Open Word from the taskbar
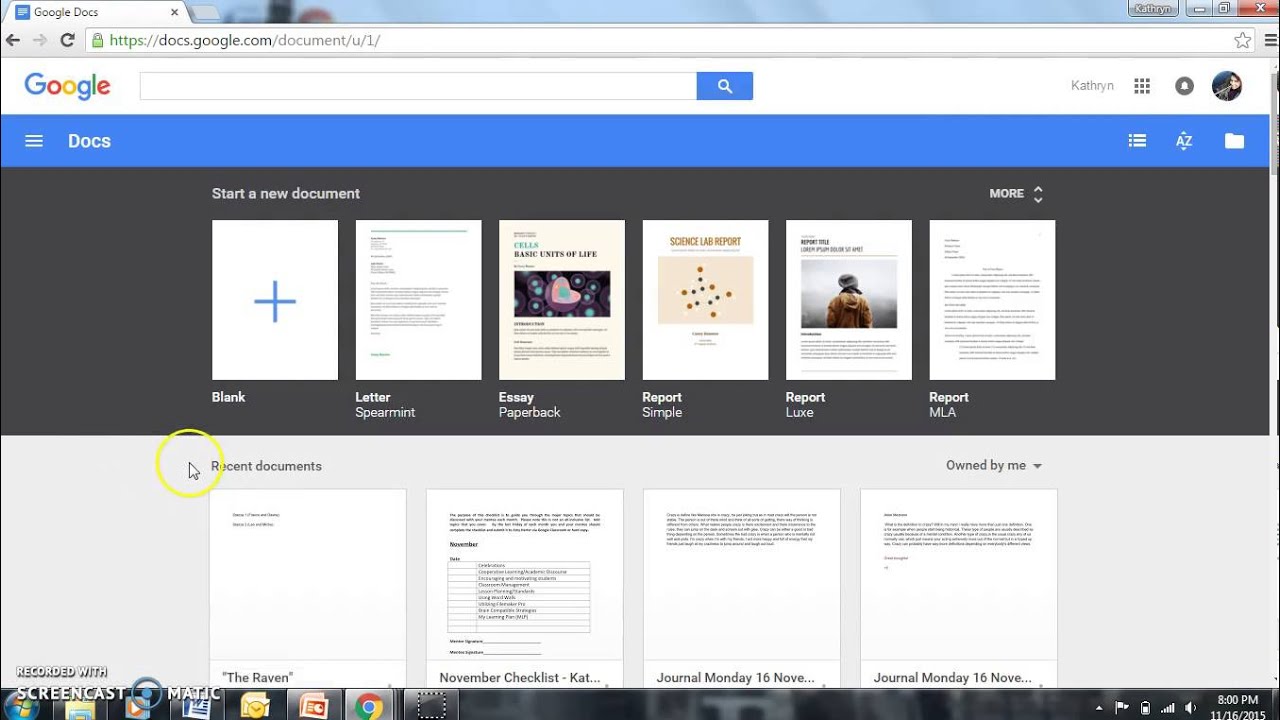 (x=196, y=706)
